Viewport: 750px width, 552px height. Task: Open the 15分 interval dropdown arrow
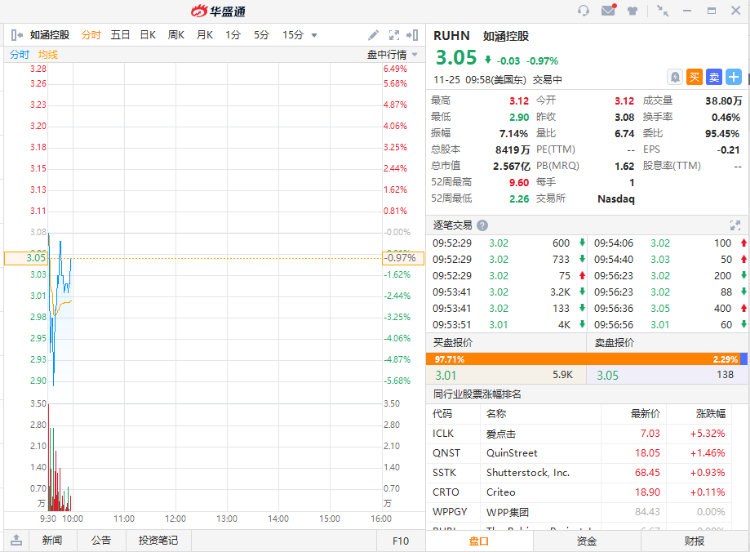coord(314,35)
